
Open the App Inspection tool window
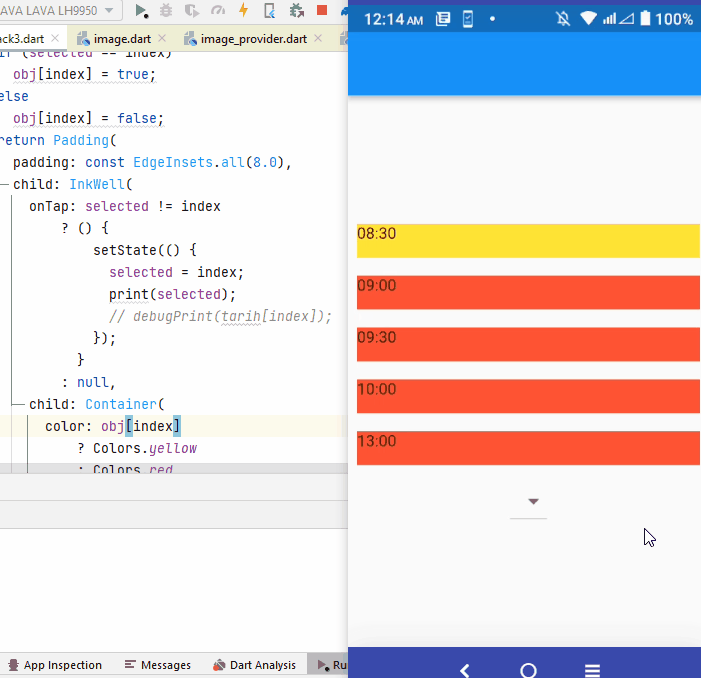[55, 665]
